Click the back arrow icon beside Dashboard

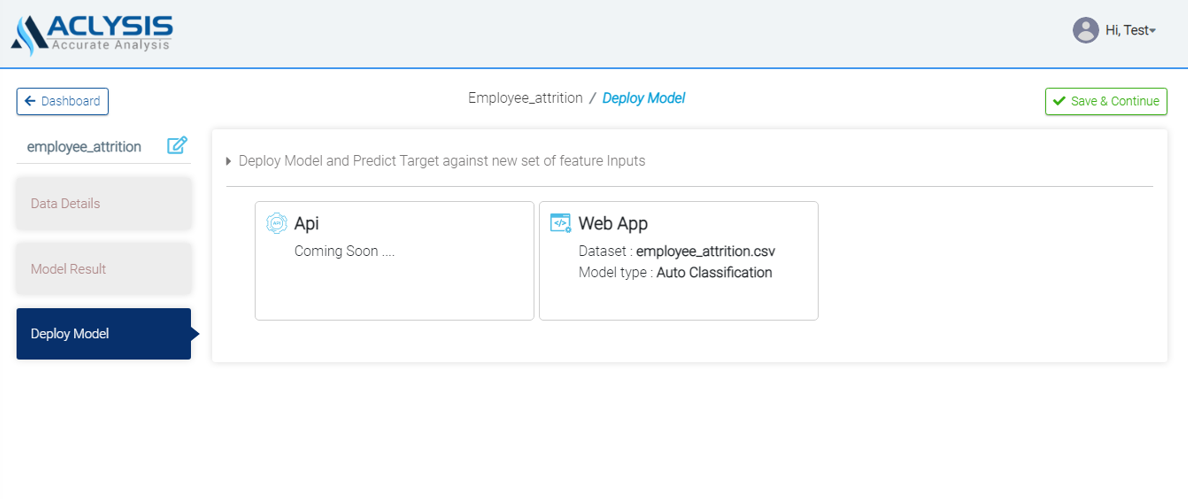click(30, 101)
